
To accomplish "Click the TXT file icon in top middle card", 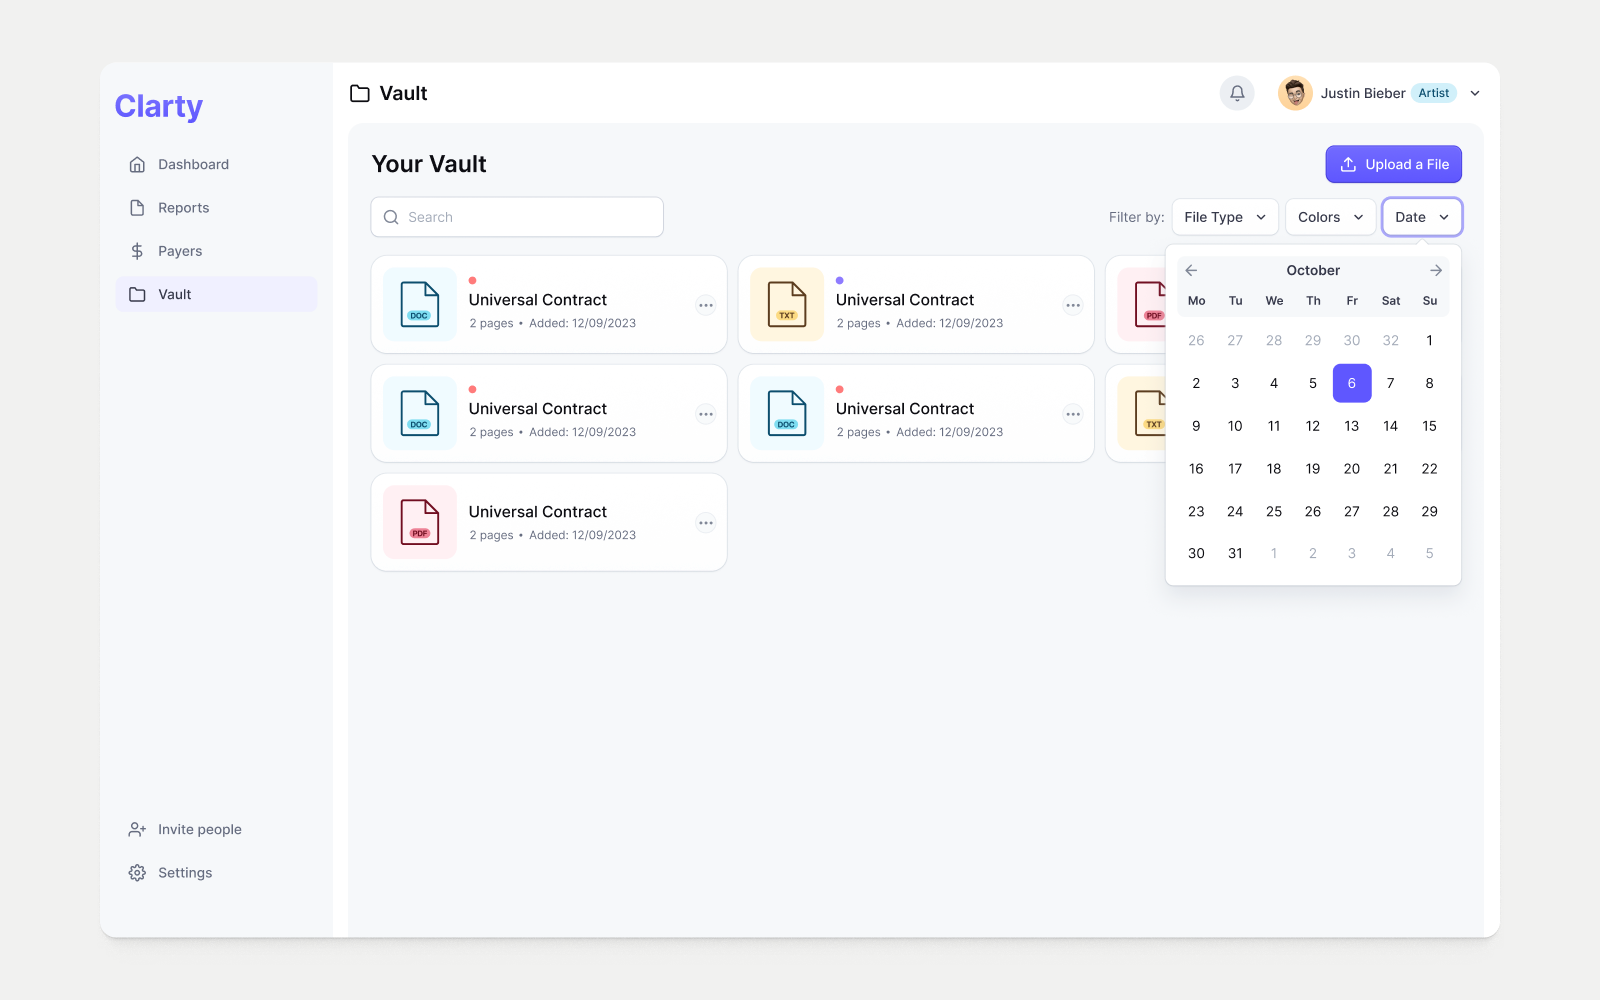I will (787, 305).
